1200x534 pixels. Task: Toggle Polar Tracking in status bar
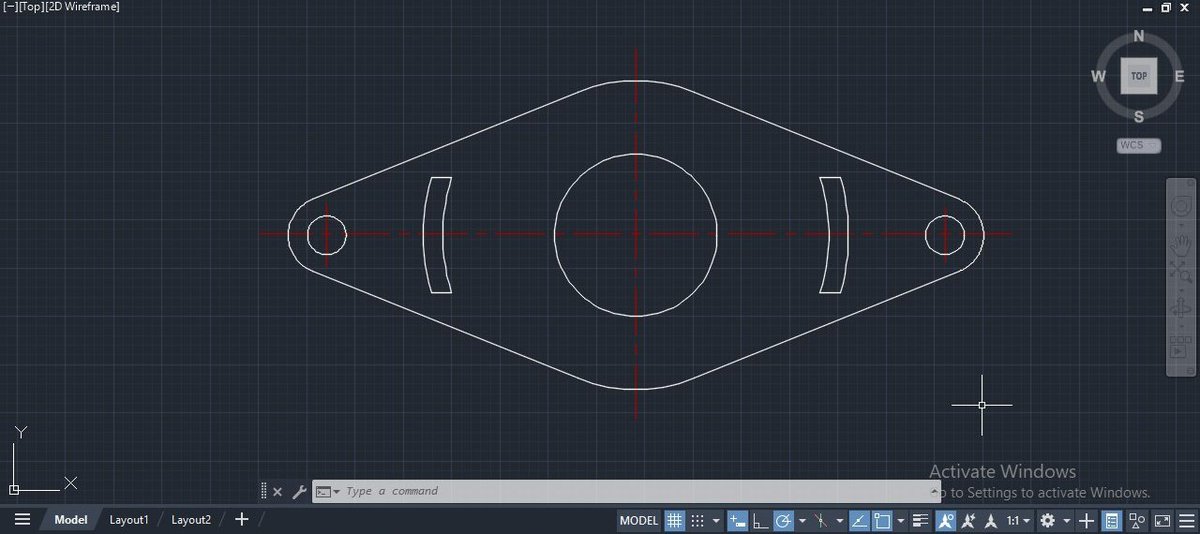pos(783,520)
